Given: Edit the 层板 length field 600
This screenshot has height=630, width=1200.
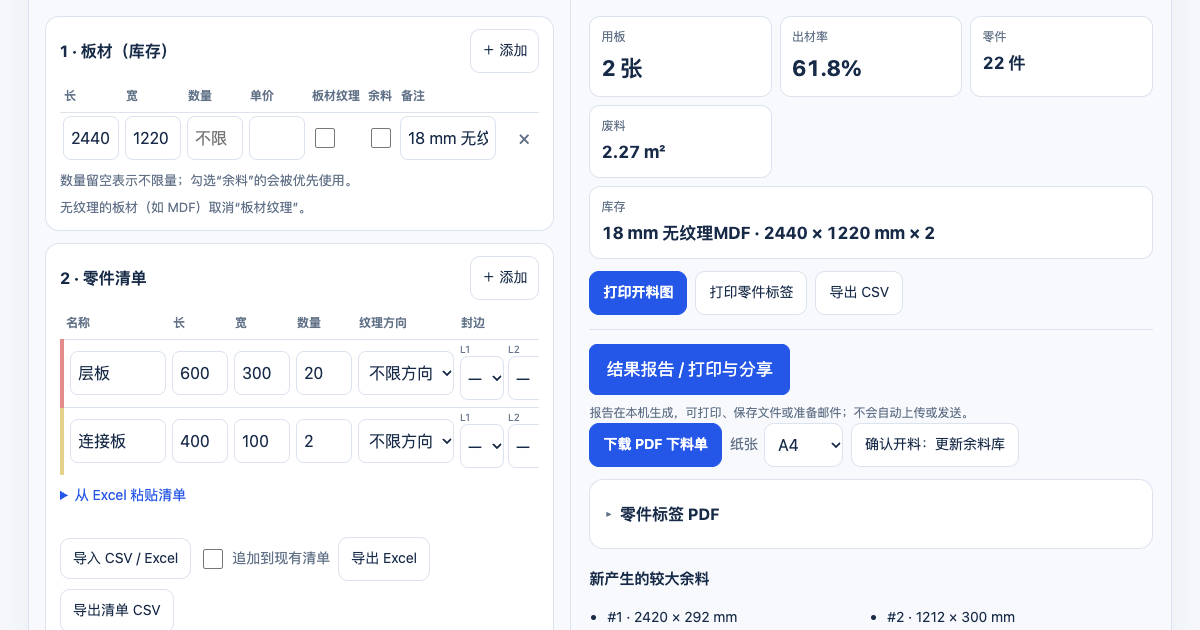Looking at the screenshot, I should (x=200, y=373).
